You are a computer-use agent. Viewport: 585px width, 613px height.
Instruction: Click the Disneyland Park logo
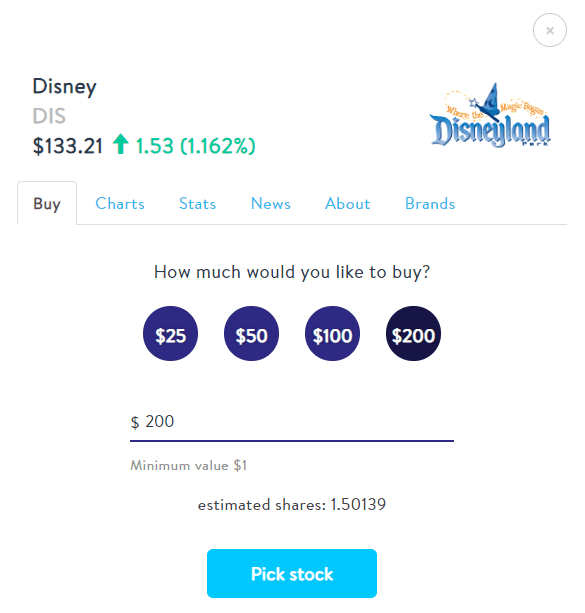[490, 115]
